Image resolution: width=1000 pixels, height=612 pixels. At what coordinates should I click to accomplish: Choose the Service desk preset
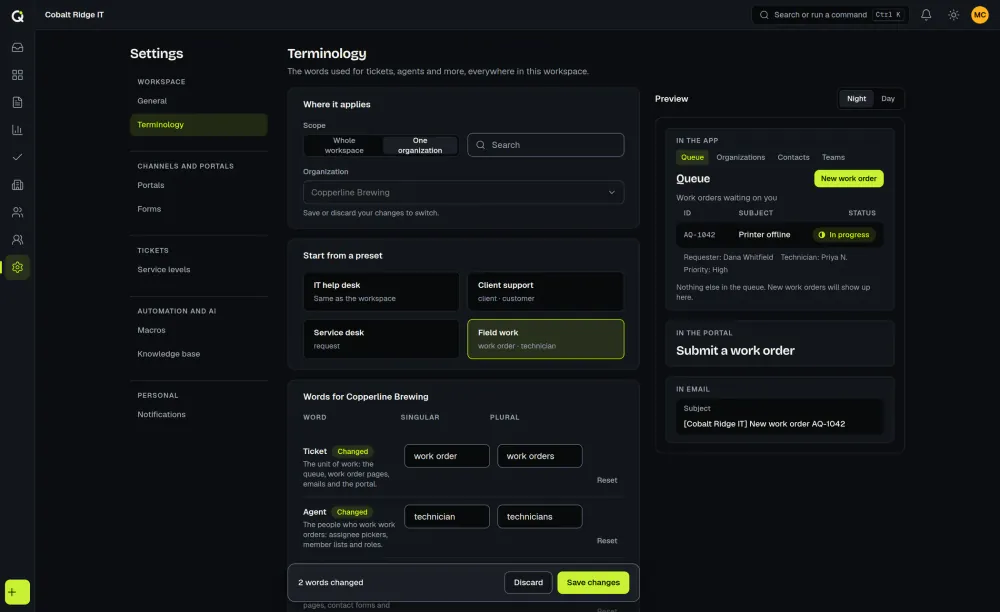[381, 339]
